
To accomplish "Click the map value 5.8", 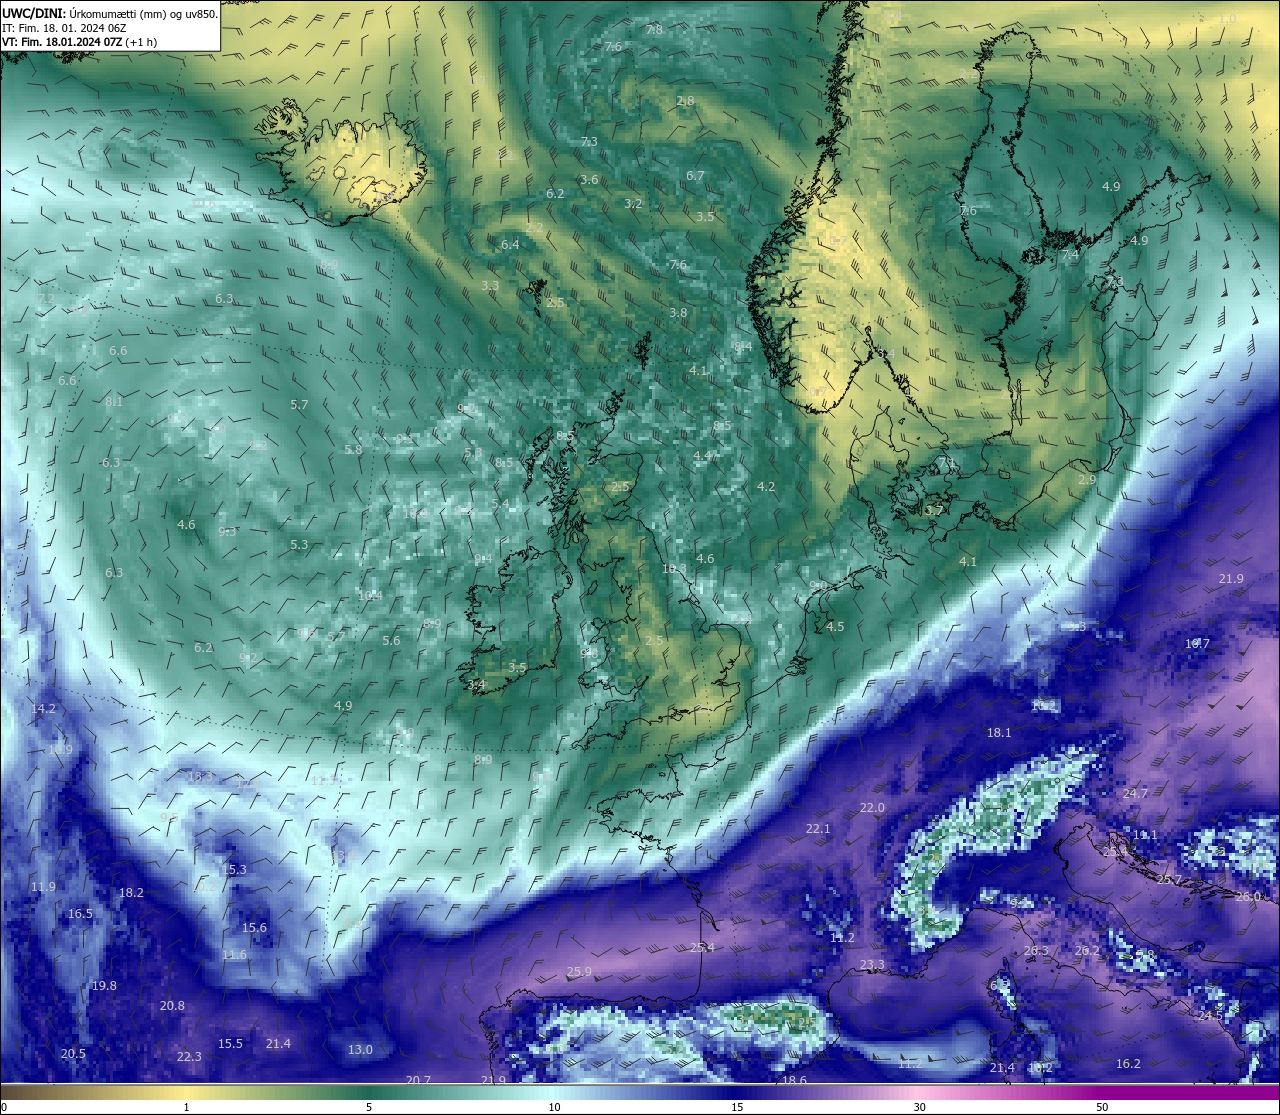I will pyautogui.click(x=353, y=449).
